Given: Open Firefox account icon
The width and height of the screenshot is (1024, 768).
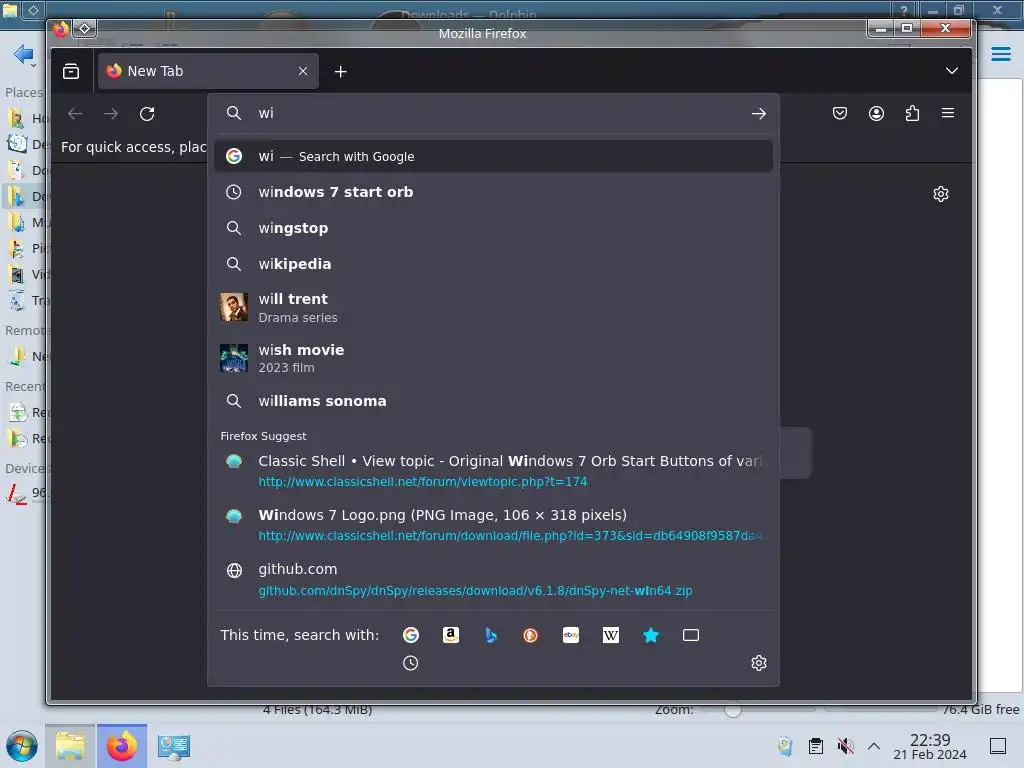Looking at the screenshot, I should (x=876, y=113).
